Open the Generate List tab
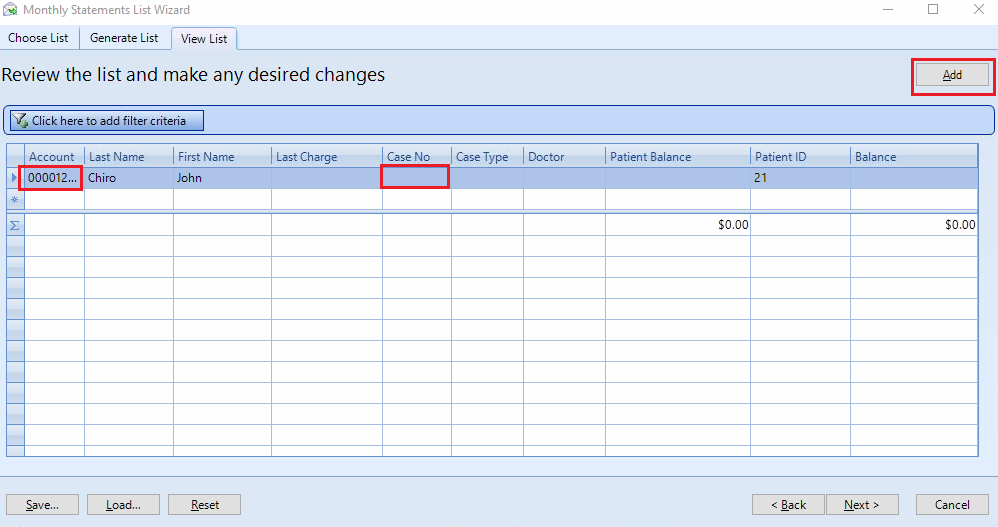The height and width of the screenshot is (527, 998). 124,38
